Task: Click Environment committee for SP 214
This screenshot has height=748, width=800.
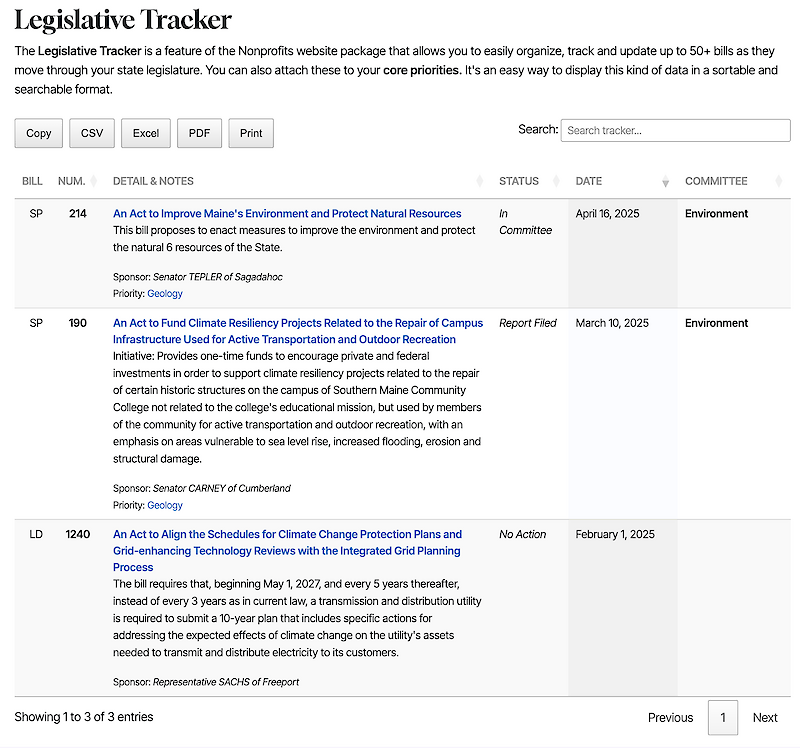Action: tap(716, 214)
